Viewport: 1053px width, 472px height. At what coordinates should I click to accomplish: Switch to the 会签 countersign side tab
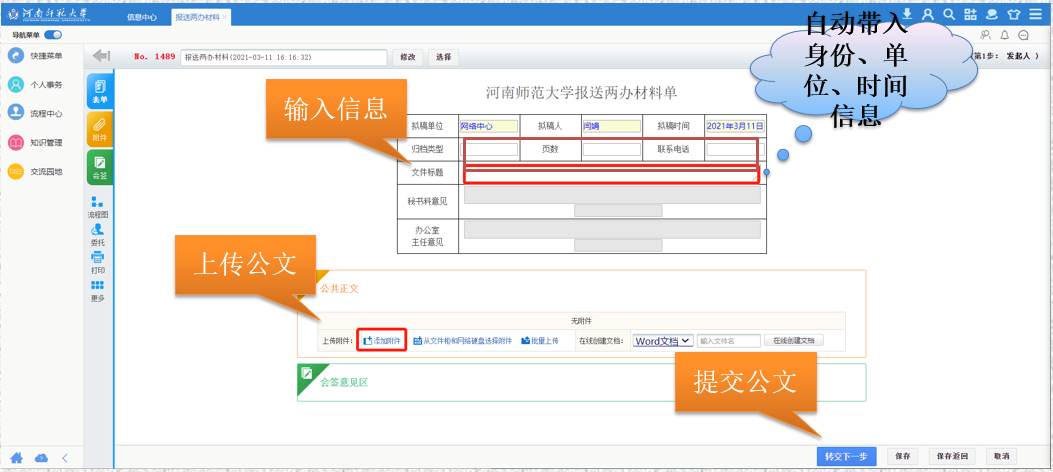(x=99, y=166)
